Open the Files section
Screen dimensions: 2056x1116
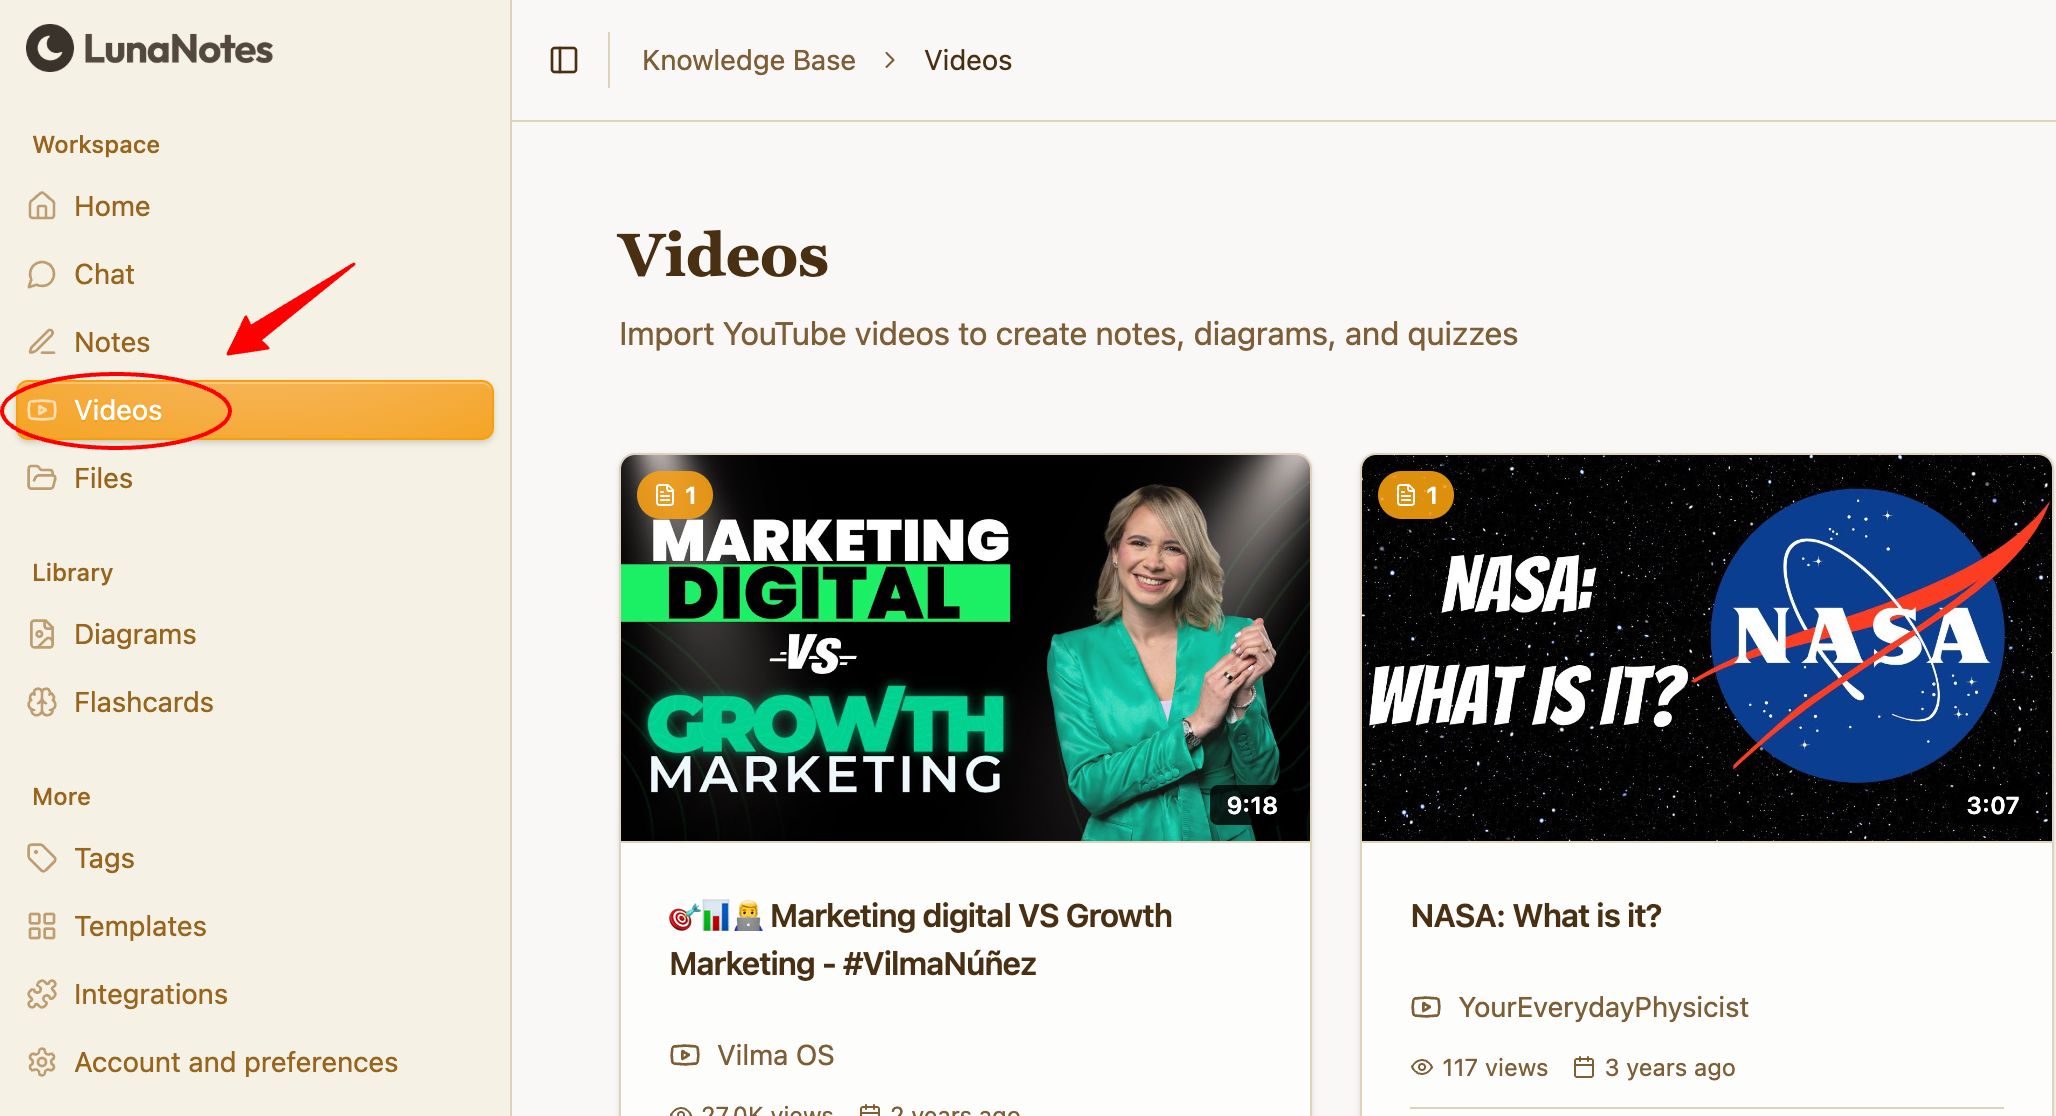tap(102, 478)
